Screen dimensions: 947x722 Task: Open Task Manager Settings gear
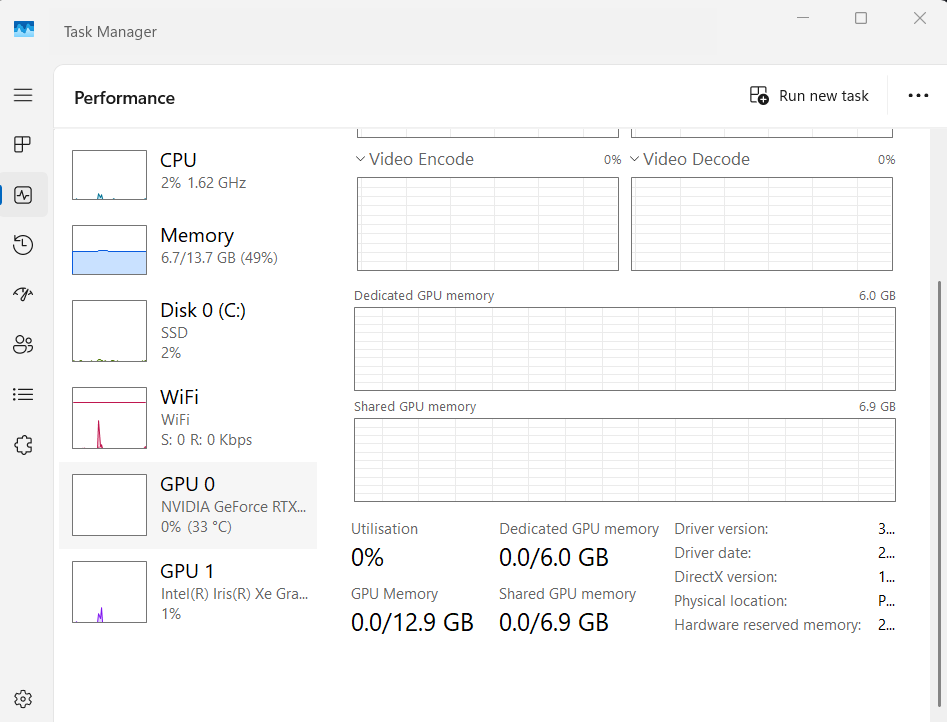coord(23,699)
